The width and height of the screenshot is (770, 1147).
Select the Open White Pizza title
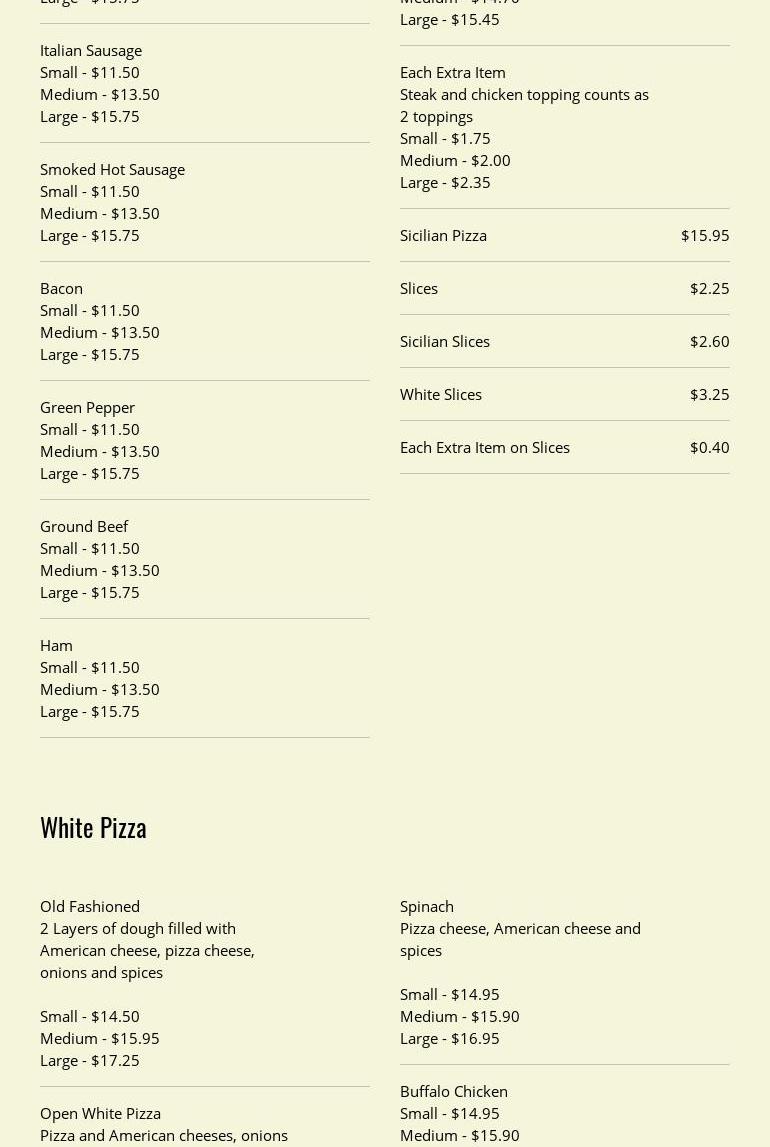(100, 1113)
